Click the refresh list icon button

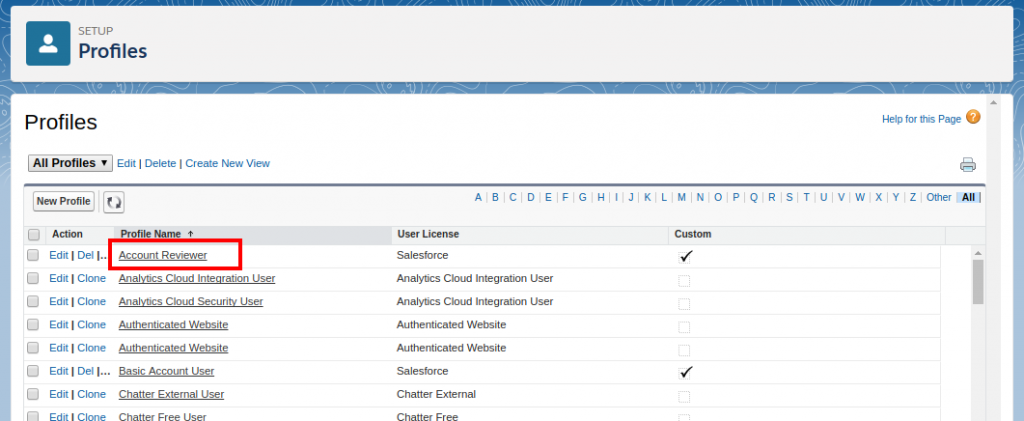click(114, 202)
